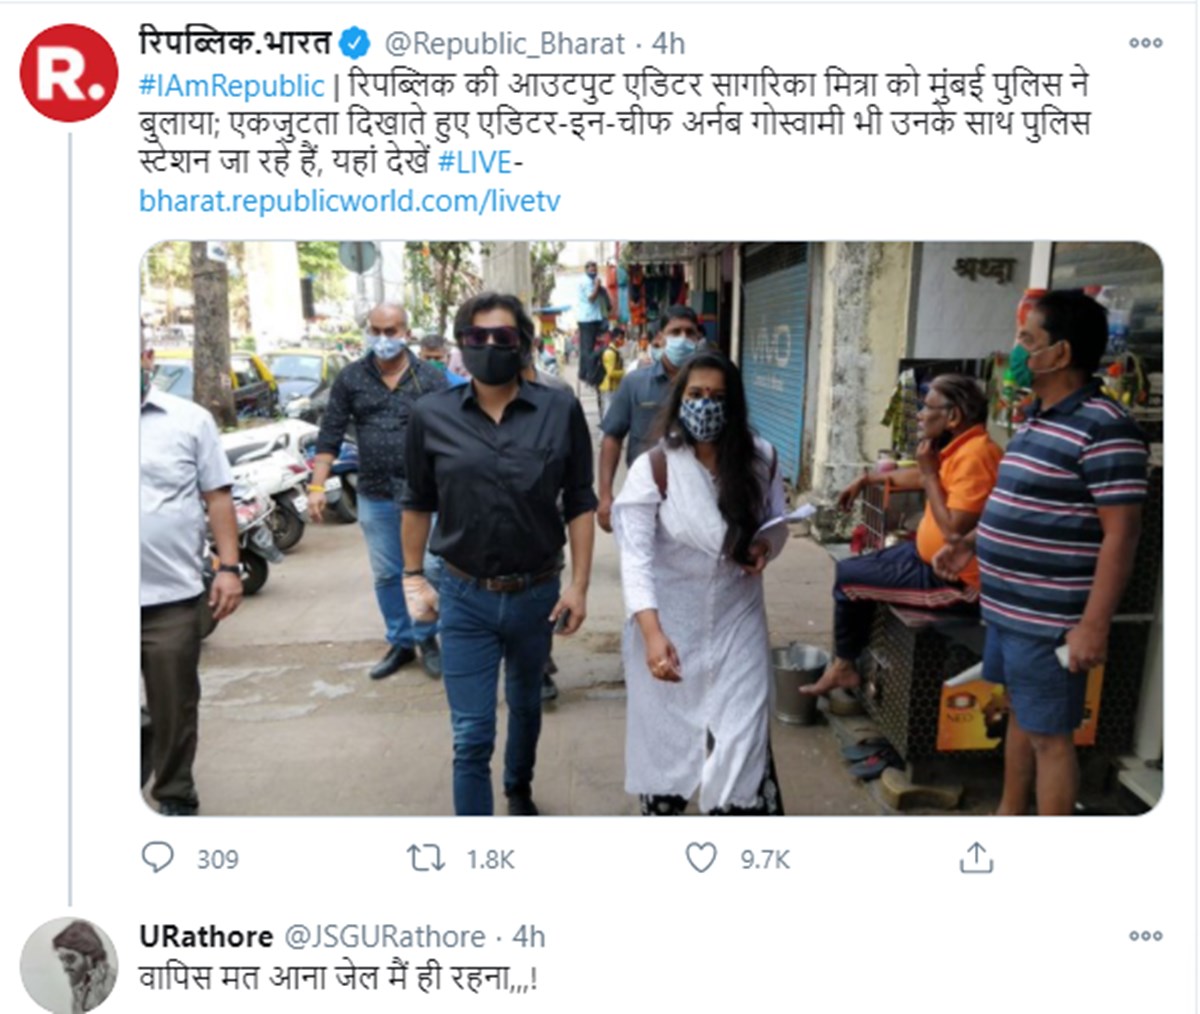This screenshot has width=1200, height=1014.
Task: Like the tweet via the heart icon
Action: 701,858
